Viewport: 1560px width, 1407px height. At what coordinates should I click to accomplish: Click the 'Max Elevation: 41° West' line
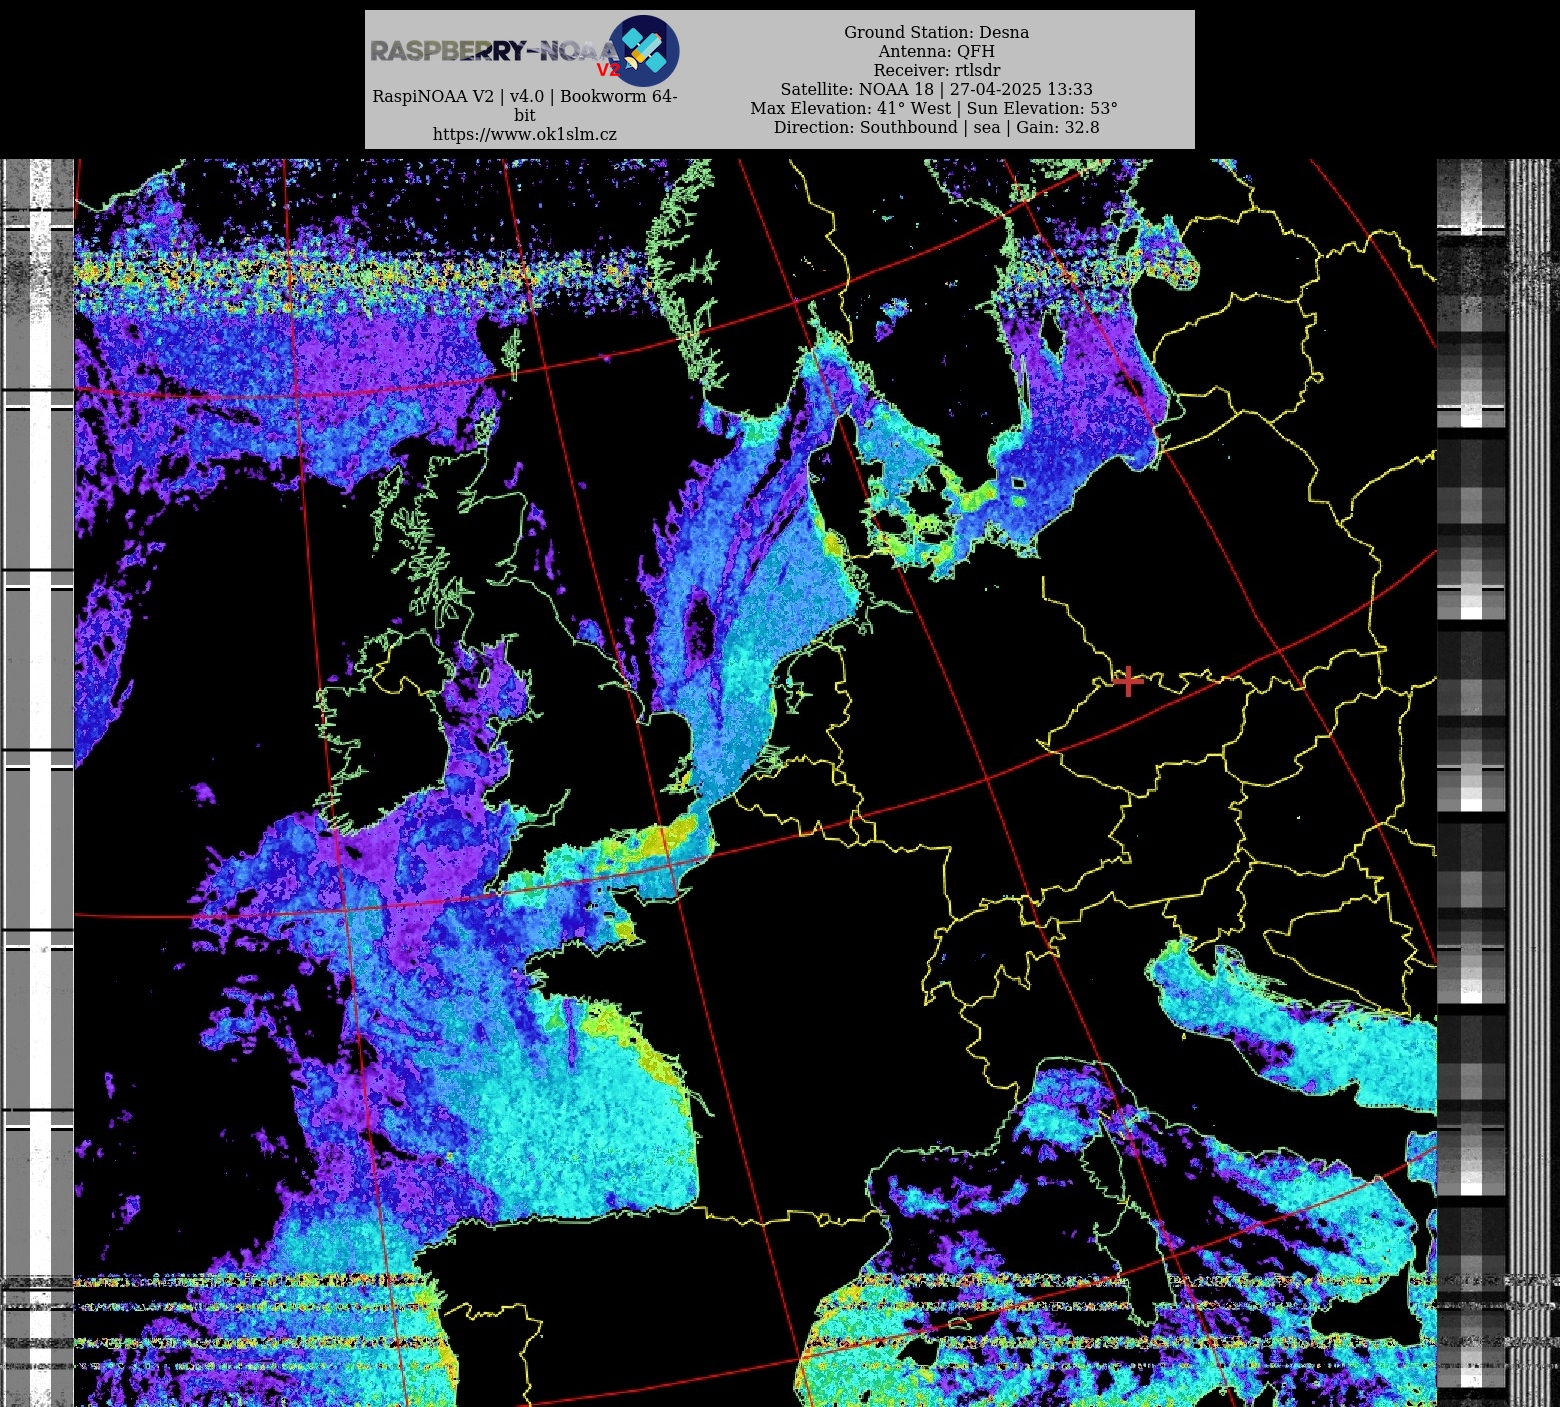point(934,108)
